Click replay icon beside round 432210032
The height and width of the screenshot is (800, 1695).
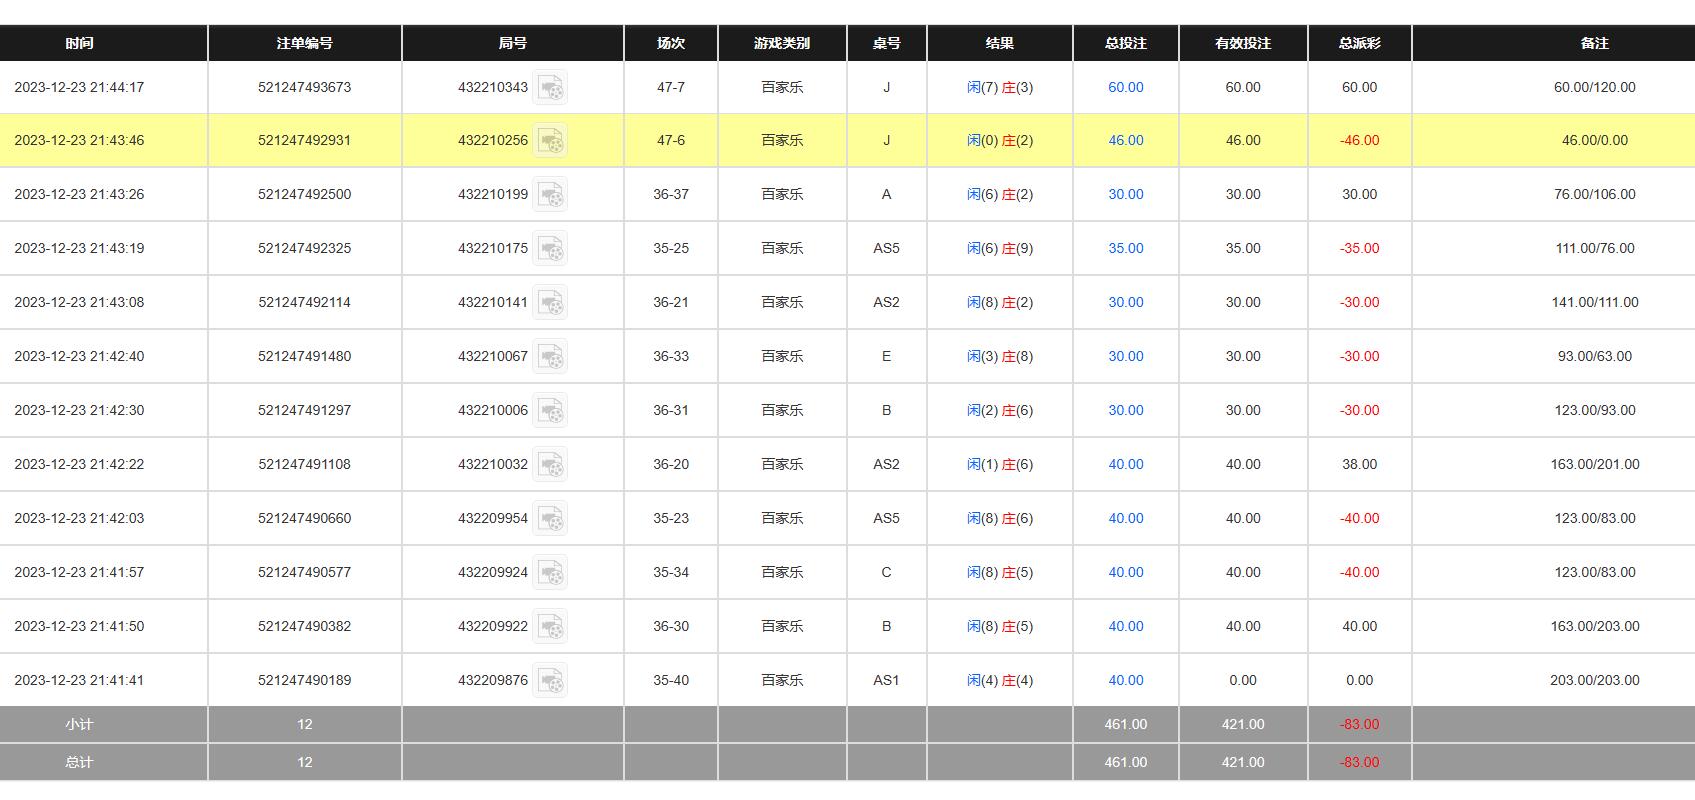(550, 465)
